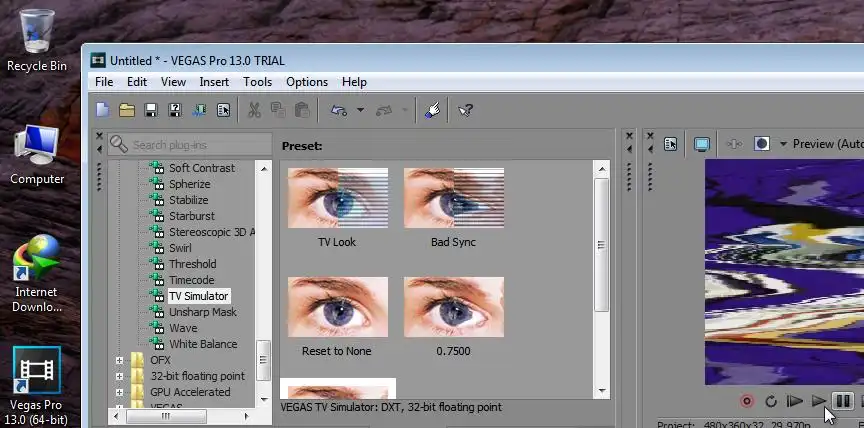This screenshot has width=864, height=428.
Task: Click plug-in tree scroll down arrow
Action: [x=263, y=399]
